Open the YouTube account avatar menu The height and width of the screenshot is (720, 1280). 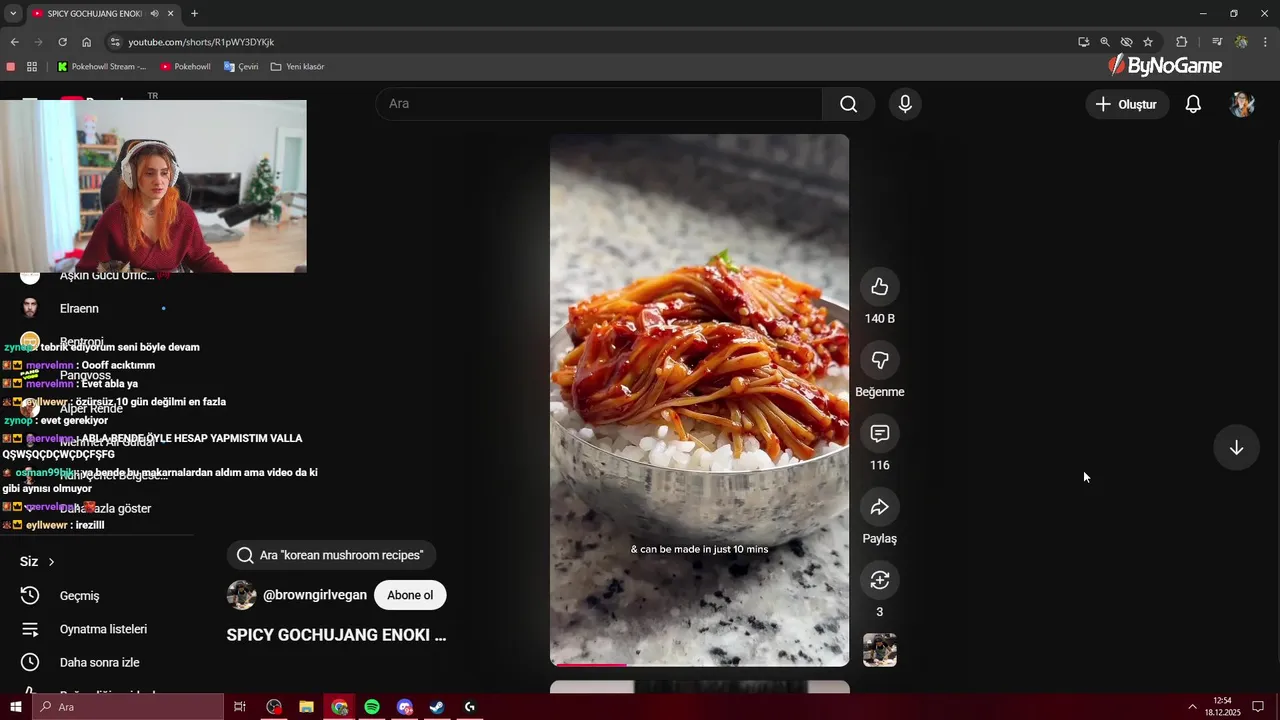coord(1242,104)
